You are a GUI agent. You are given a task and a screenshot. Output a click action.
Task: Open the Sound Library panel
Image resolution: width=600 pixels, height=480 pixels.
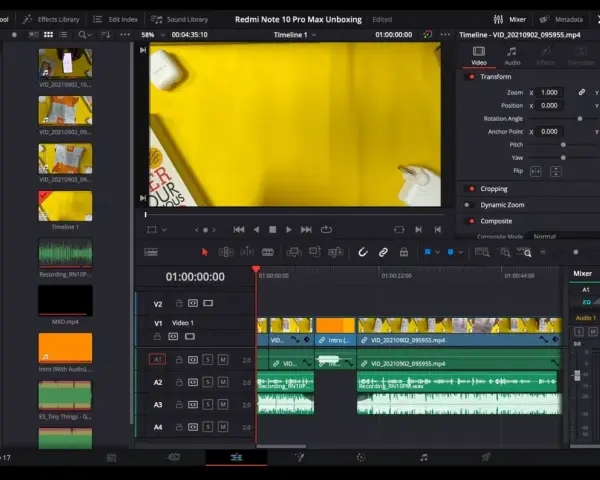click(x=179, y=20)
